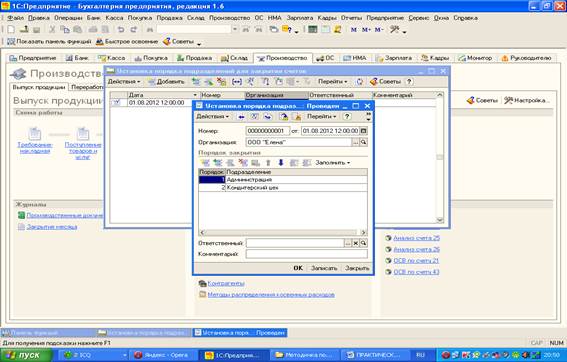This screenshot has height=362, width=567.
Task: Expand main toolbar search field dropdown arrow
Action: point(235,30)
